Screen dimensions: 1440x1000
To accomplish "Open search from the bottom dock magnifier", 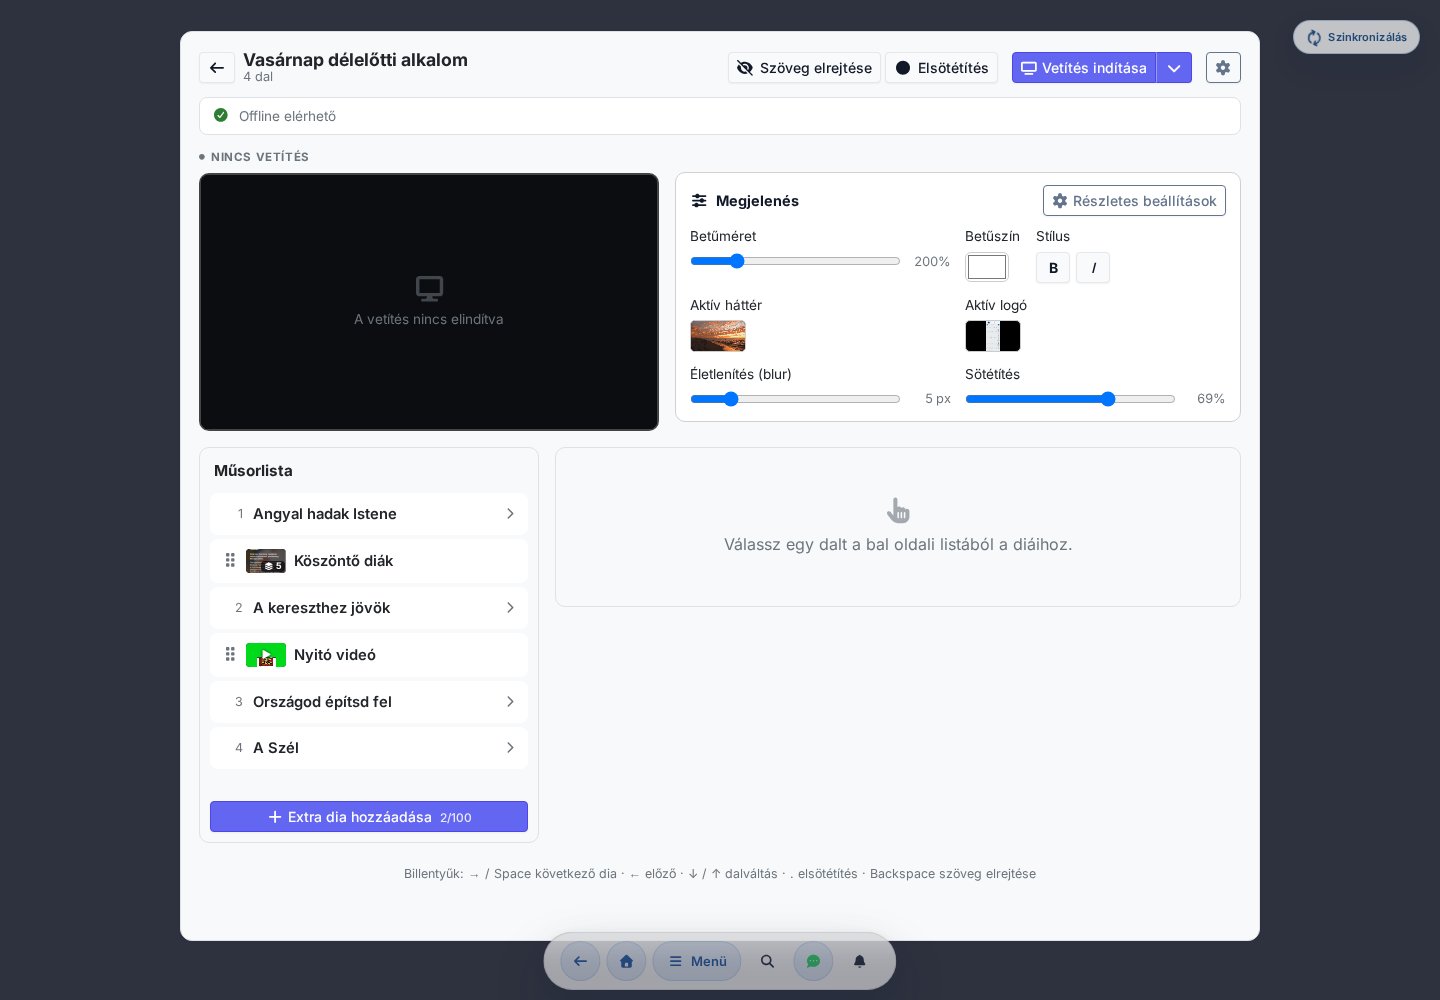I will click(x=767, y=961).
